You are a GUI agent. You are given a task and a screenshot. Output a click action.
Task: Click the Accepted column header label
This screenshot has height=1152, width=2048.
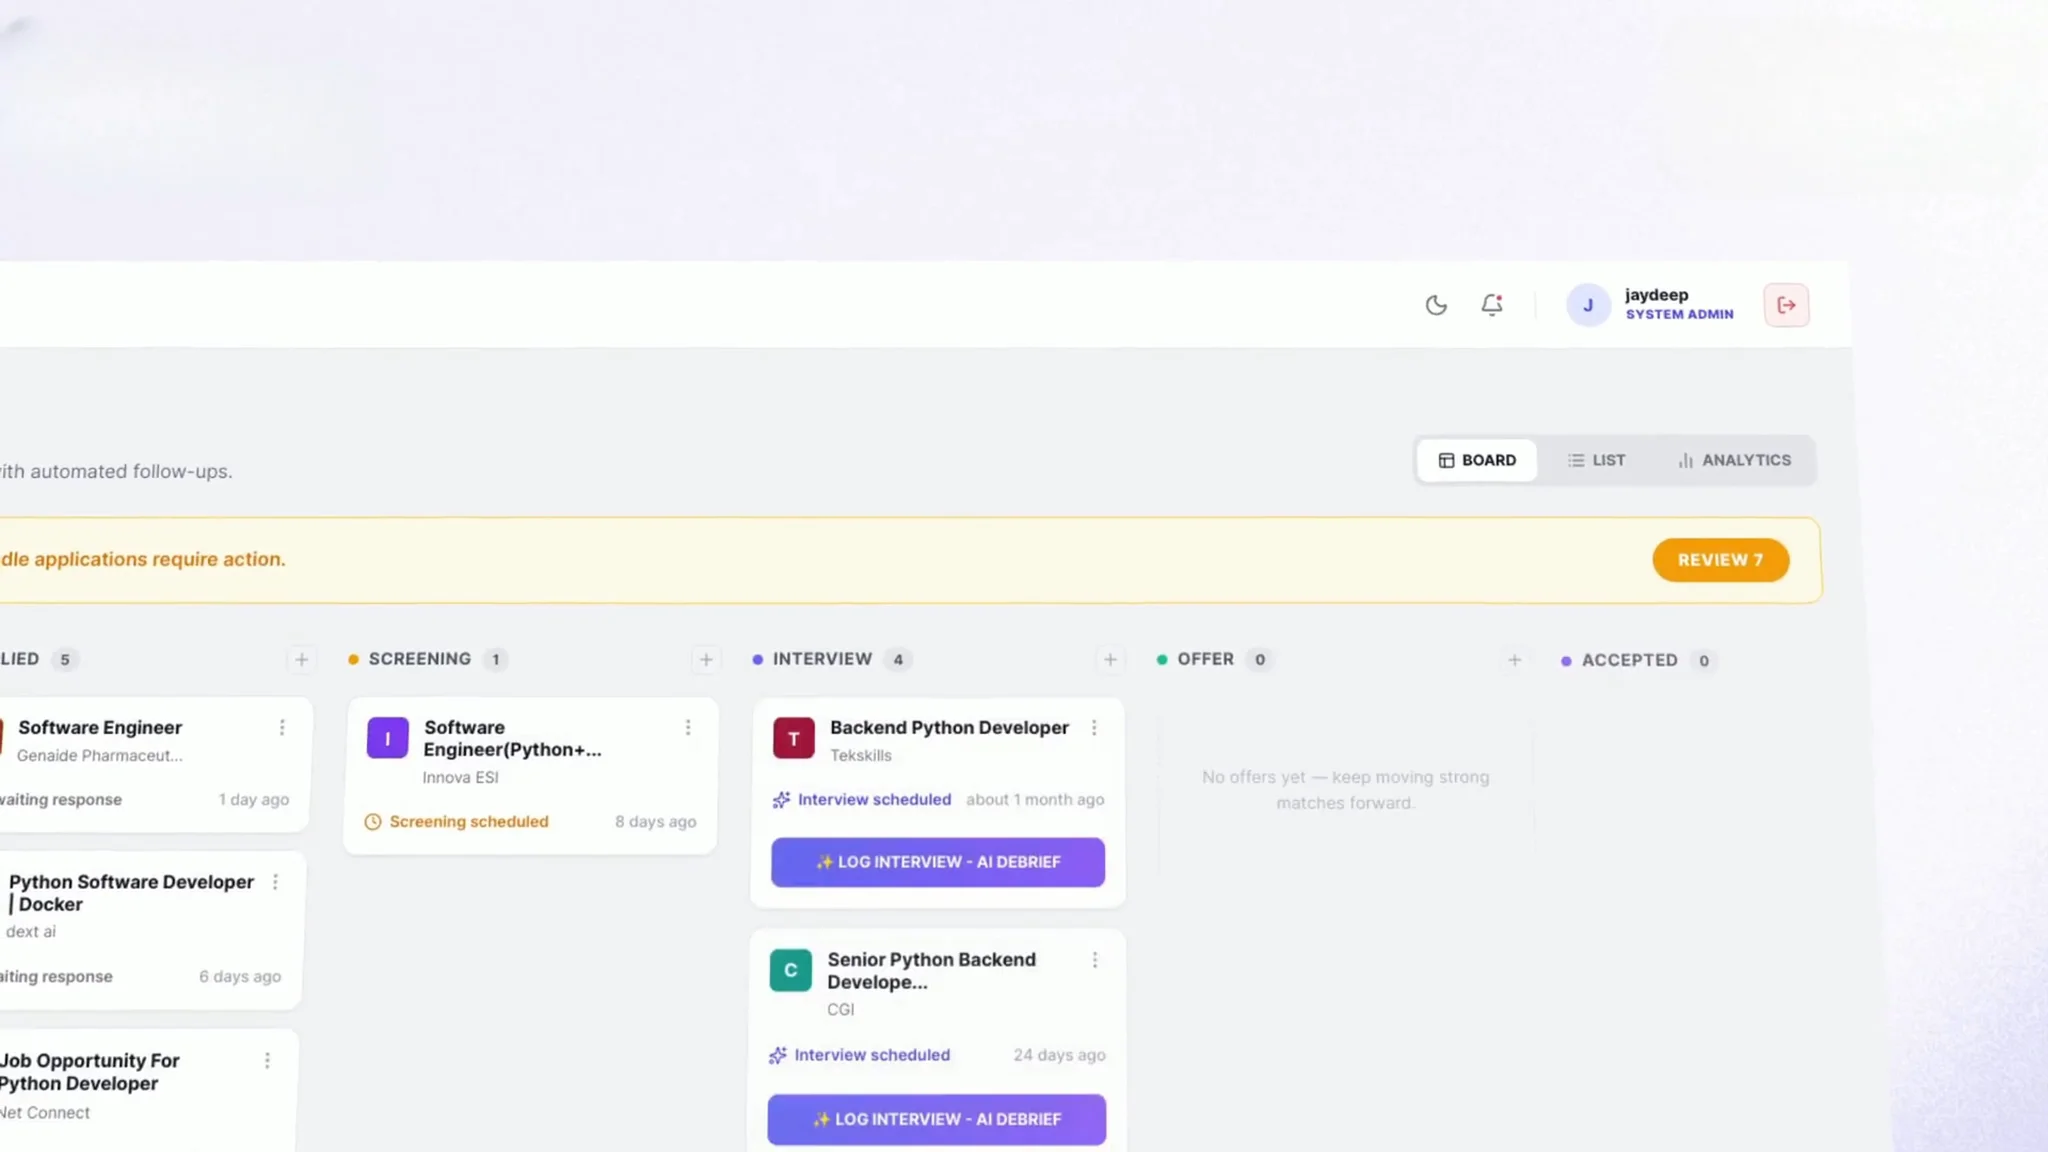tap(1629, 660)
